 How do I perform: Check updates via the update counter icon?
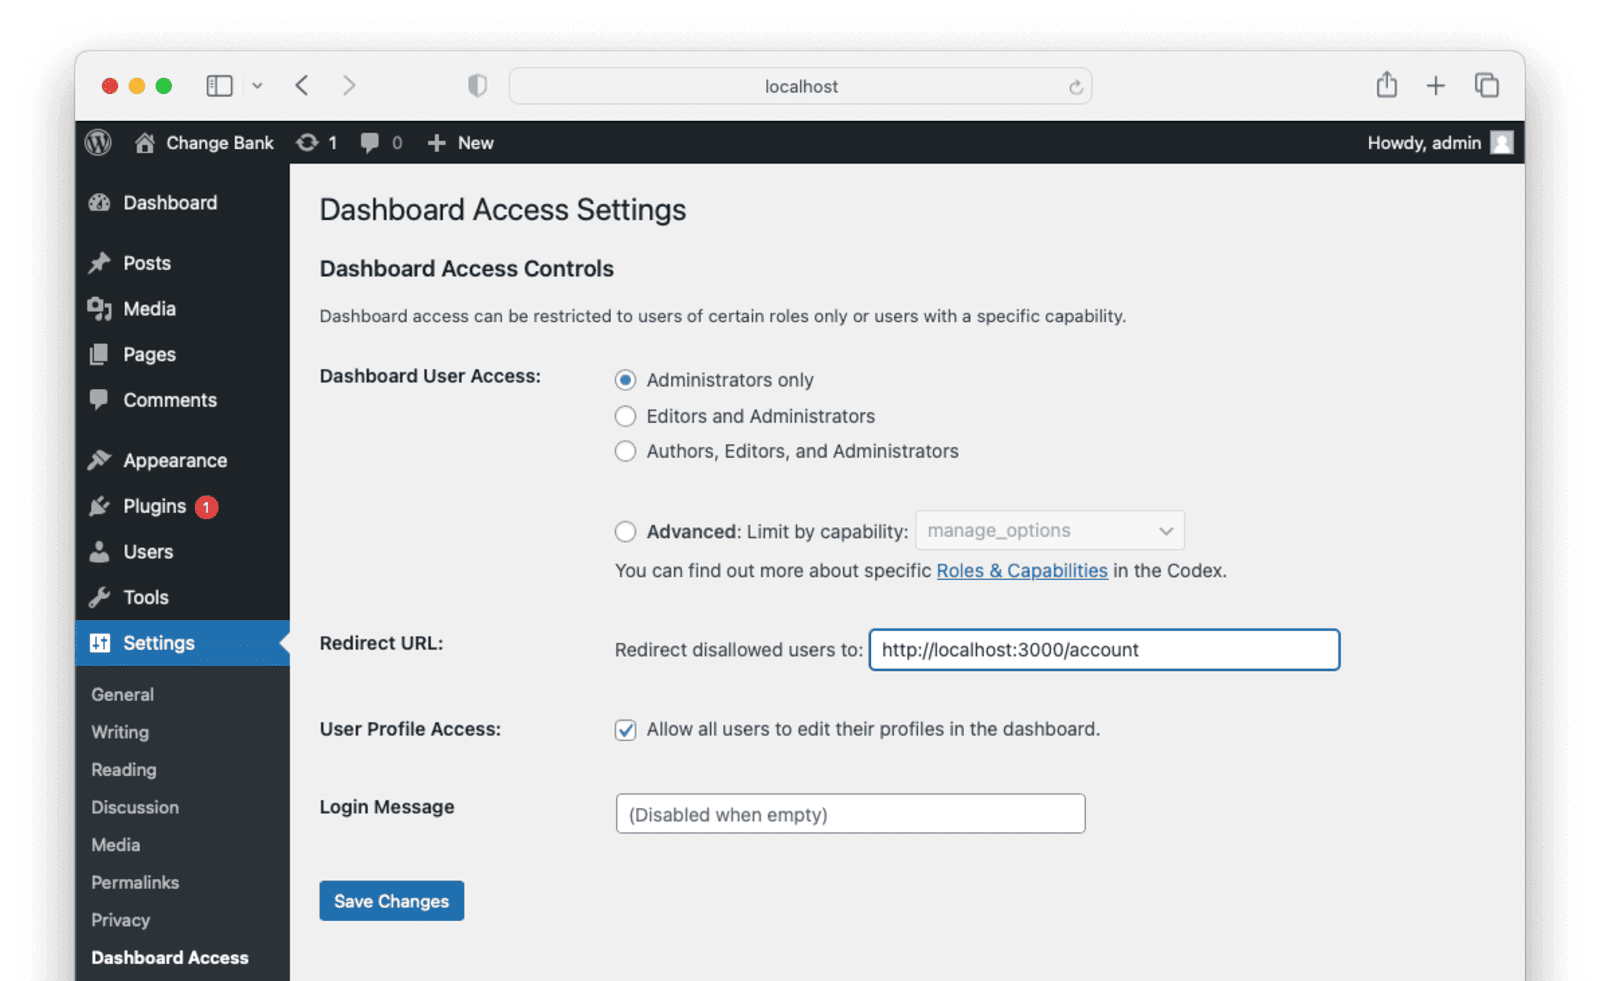pos(310,142)
